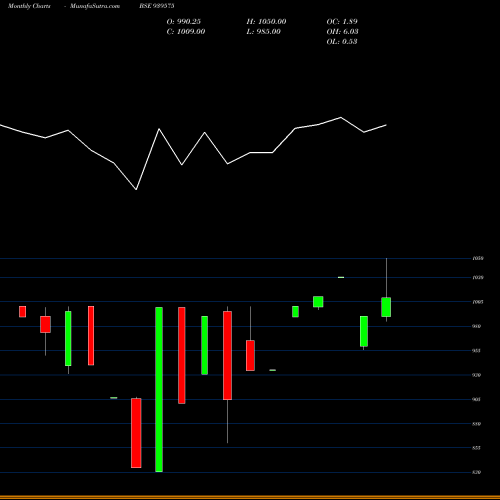Click the 820 price axis label

(x=477, y=472)
